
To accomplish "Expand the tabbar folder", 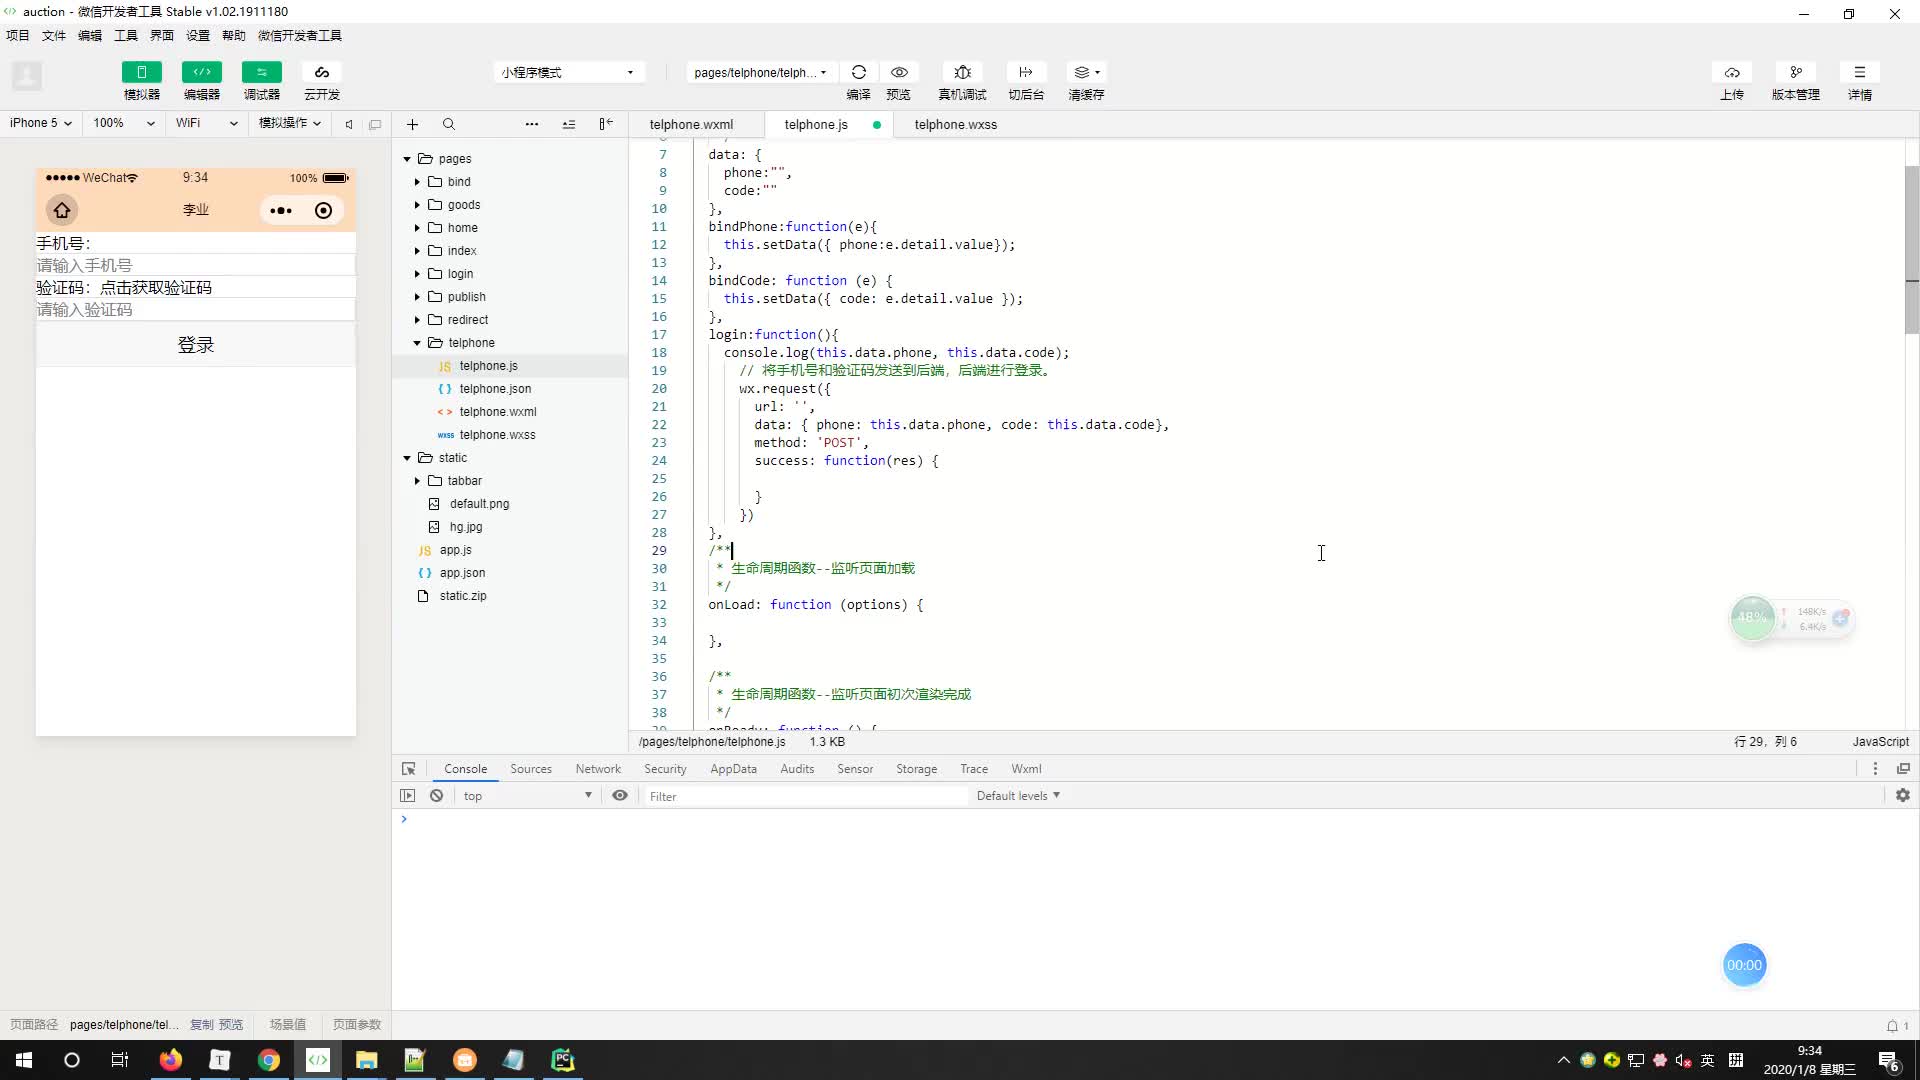I will [x=417, y=481].
